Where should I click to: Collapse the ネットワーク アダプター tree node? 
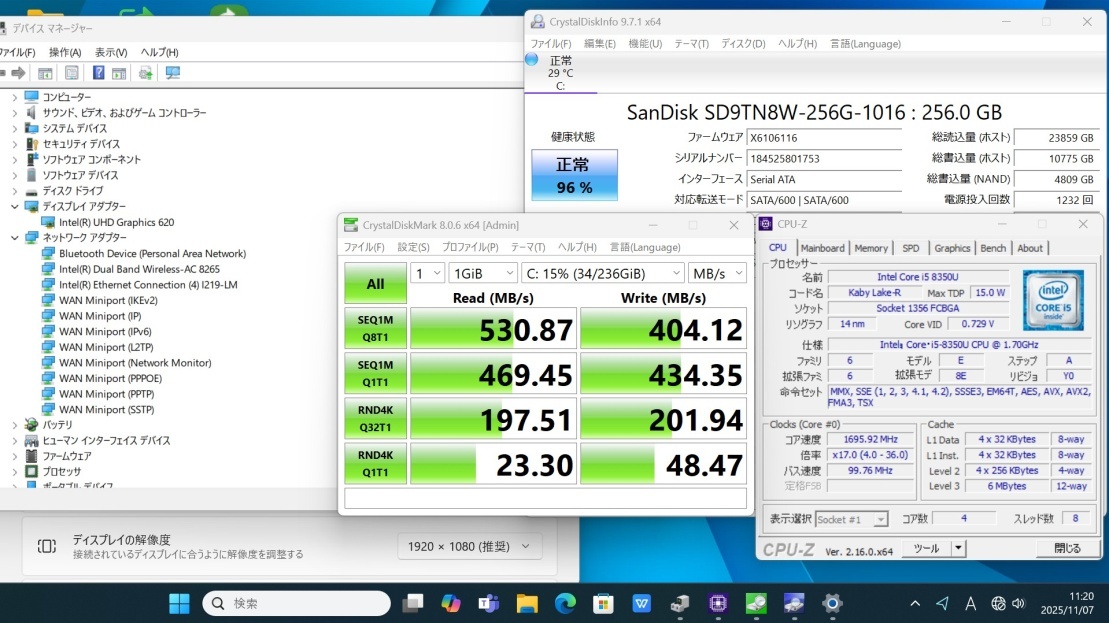click(x=14, y=238)
